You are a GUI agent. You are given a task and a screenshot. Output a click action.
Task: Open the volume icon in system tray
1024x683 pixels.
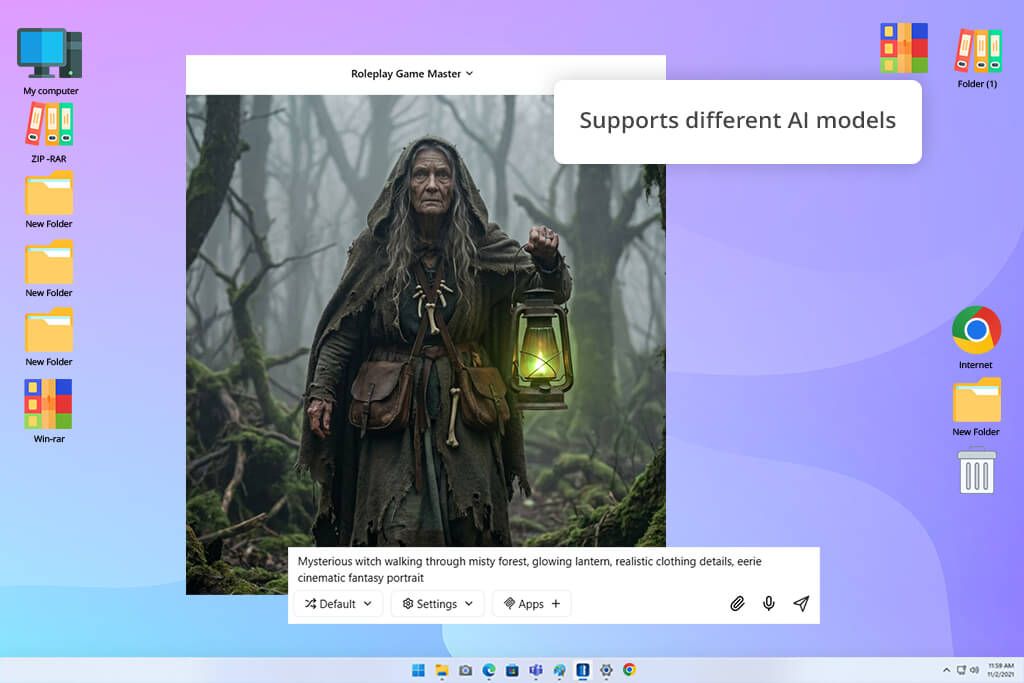[974, 670]
